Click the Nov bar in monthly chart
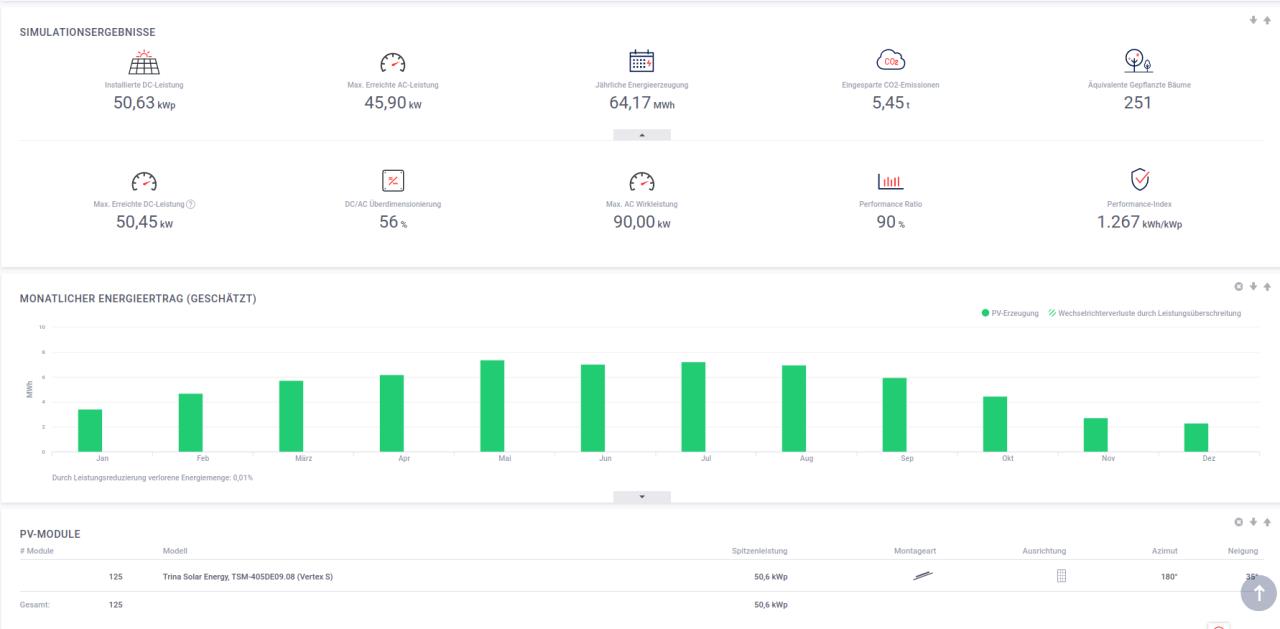Viewport: 1280px width, 629px height. (1096, 435)
